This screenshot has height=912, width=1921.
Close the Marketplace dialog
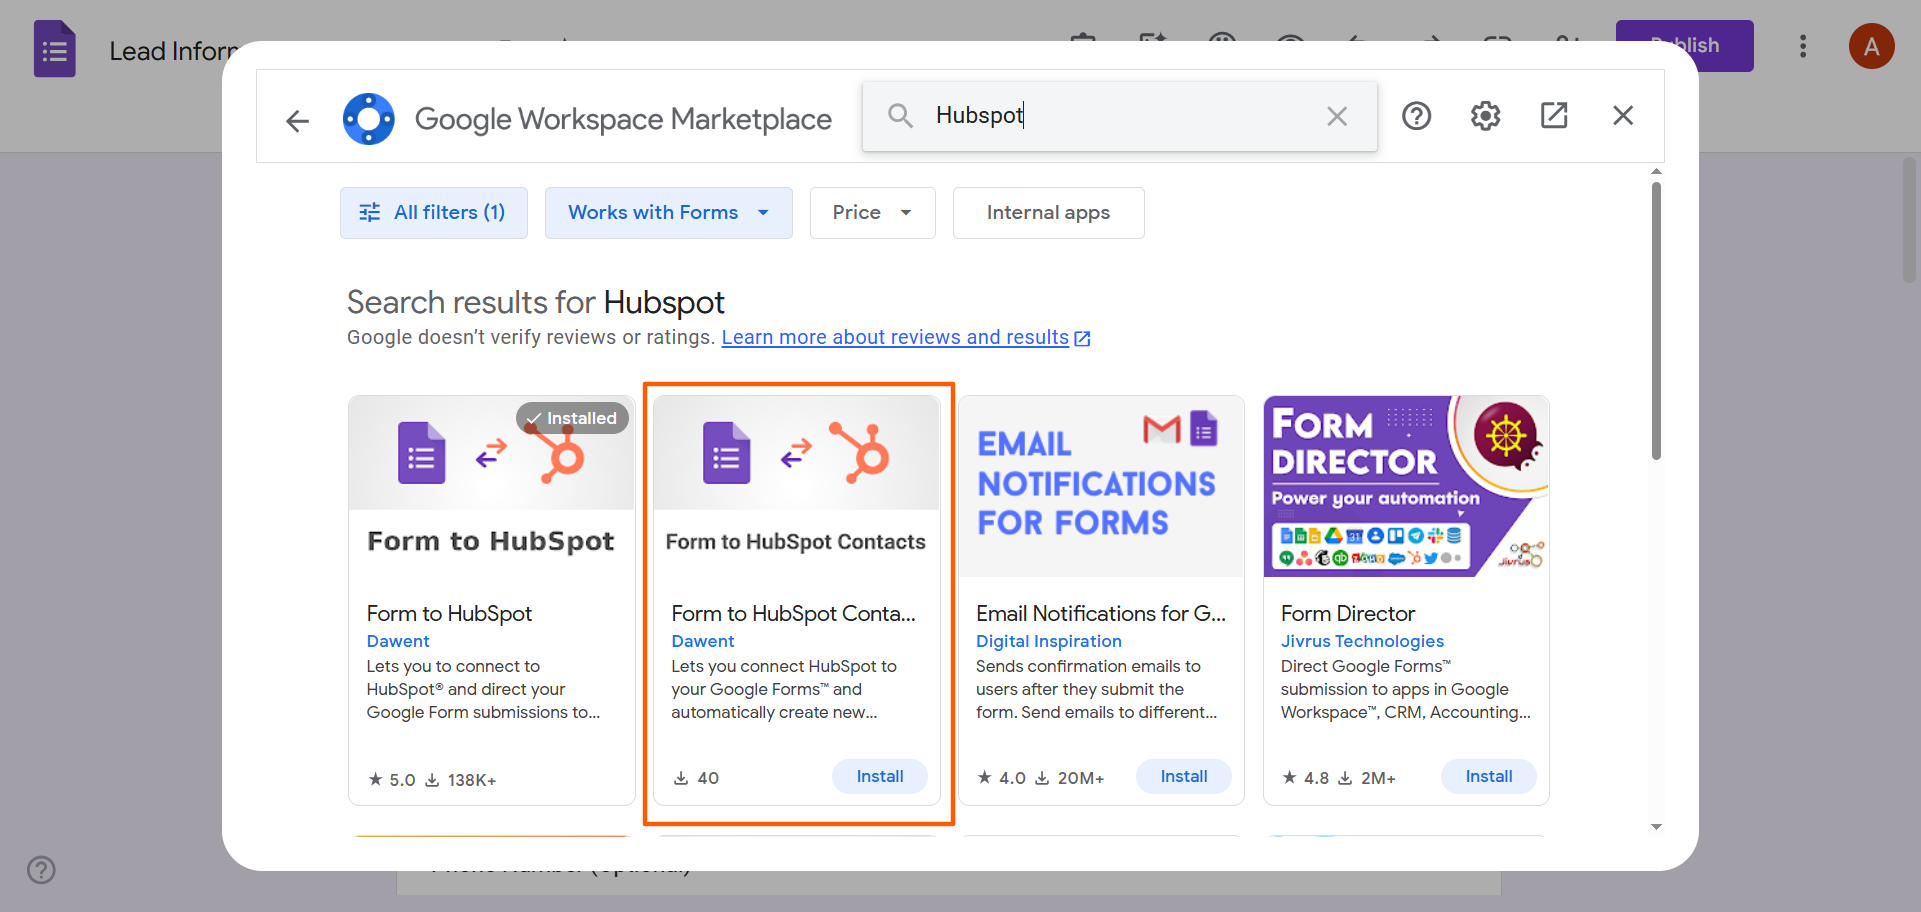click(1623, 116)
